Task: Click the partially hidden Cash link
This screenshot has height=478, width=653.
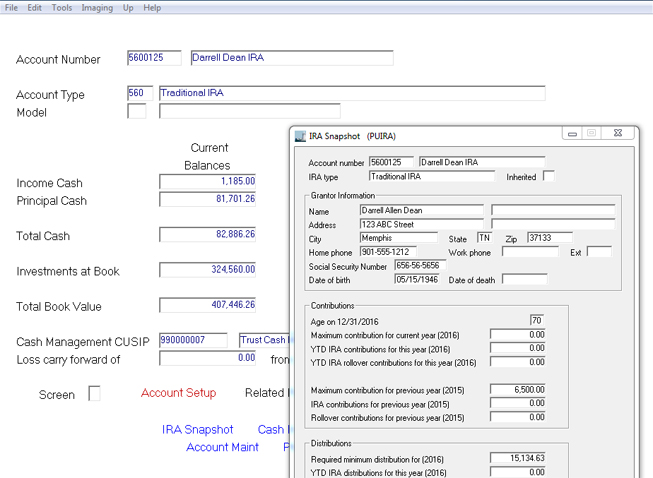Action: coord(273,429)
